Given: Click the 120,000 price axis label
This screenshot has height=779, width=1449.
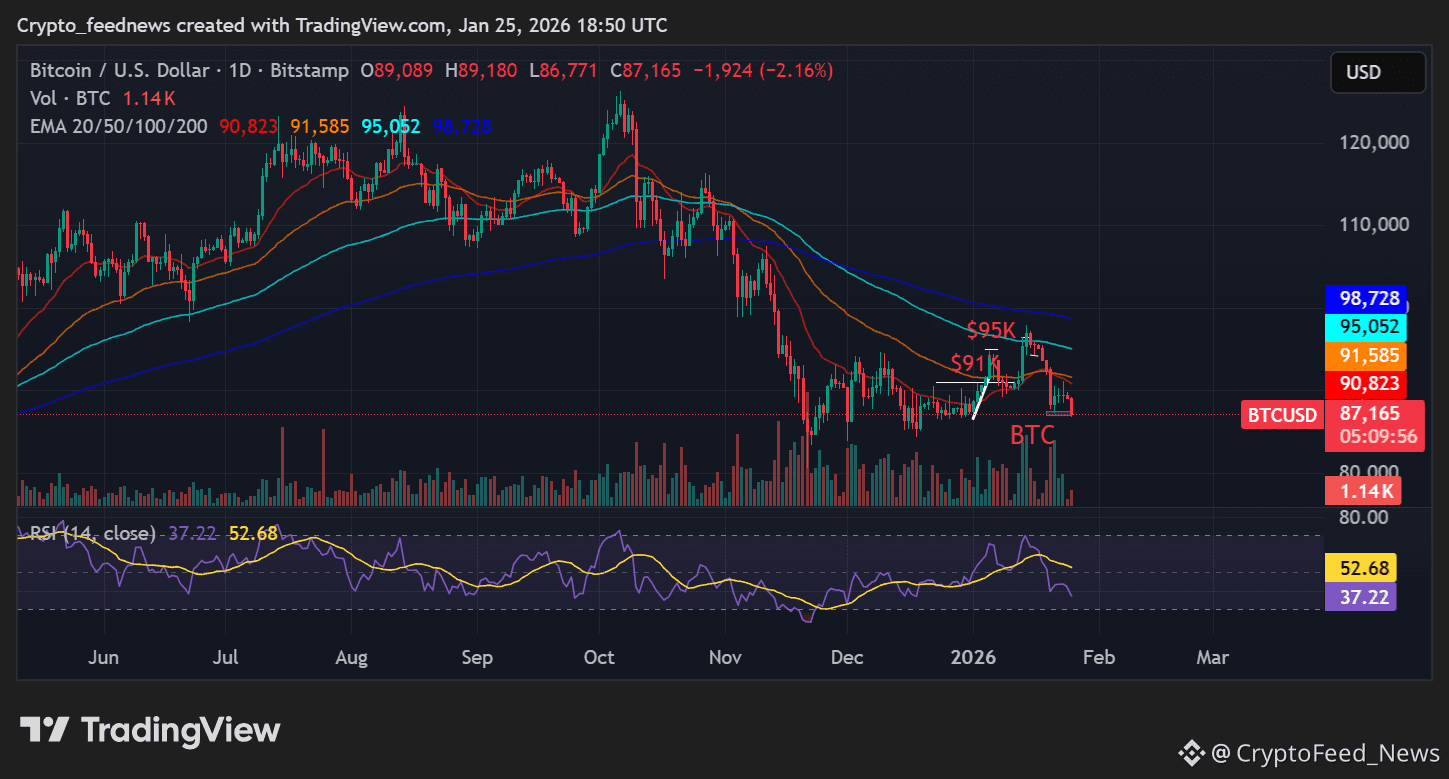Looking at the screenshot, I should pyautogui.click(x=1373, y=142).
